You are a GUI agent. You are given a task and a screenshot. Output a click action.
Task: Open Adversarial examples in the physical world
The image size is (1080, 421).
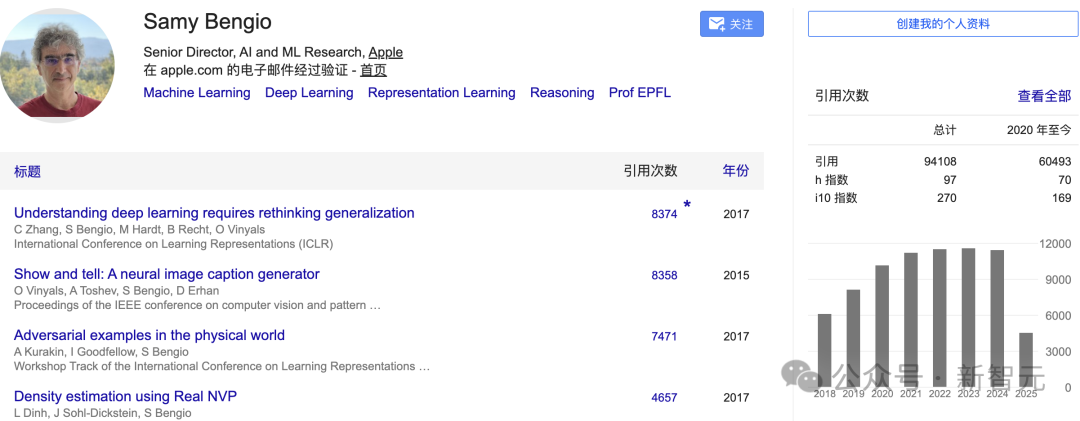(x=149, y=336)
